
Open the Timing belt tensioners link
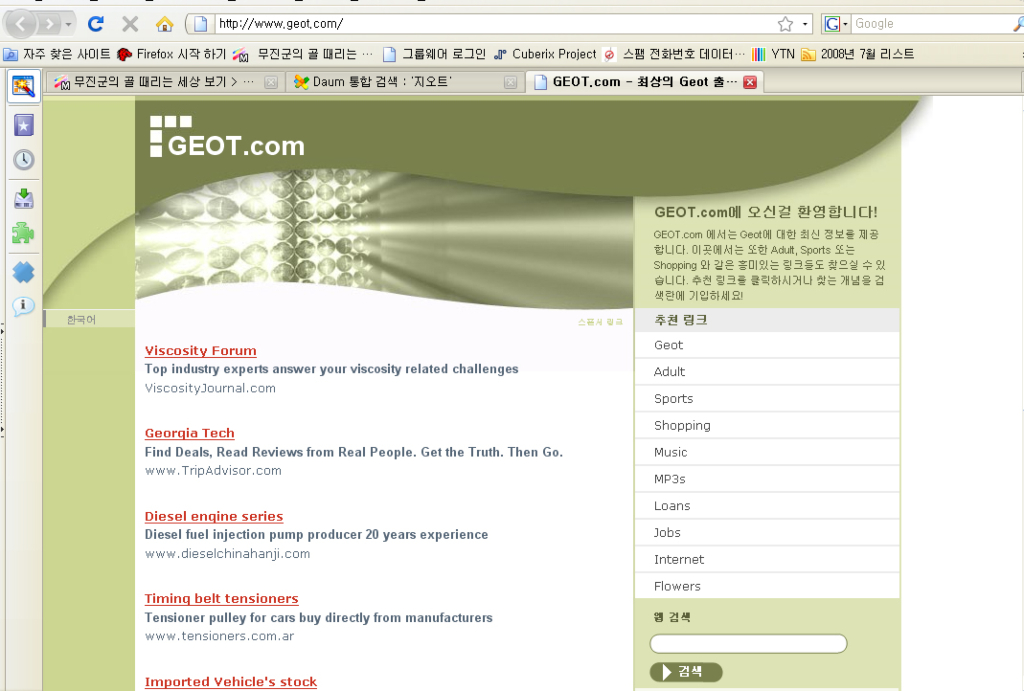tap(221, 598)
